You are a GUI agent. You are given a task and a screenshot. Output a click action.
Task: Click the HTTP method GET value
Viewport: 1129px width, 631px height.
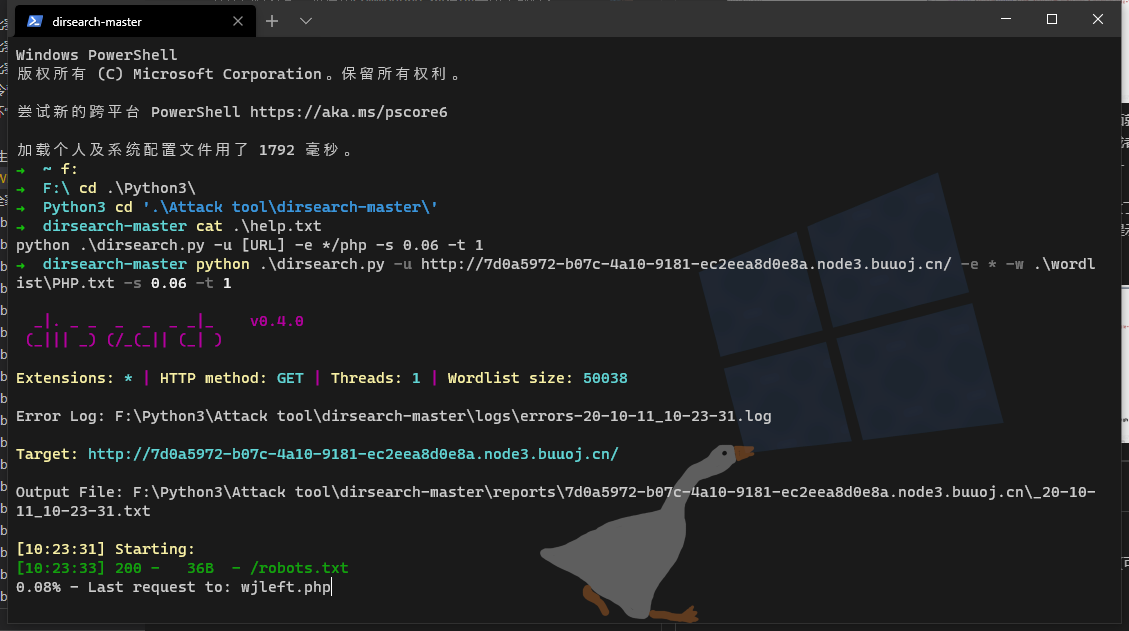tap(290, 377)
